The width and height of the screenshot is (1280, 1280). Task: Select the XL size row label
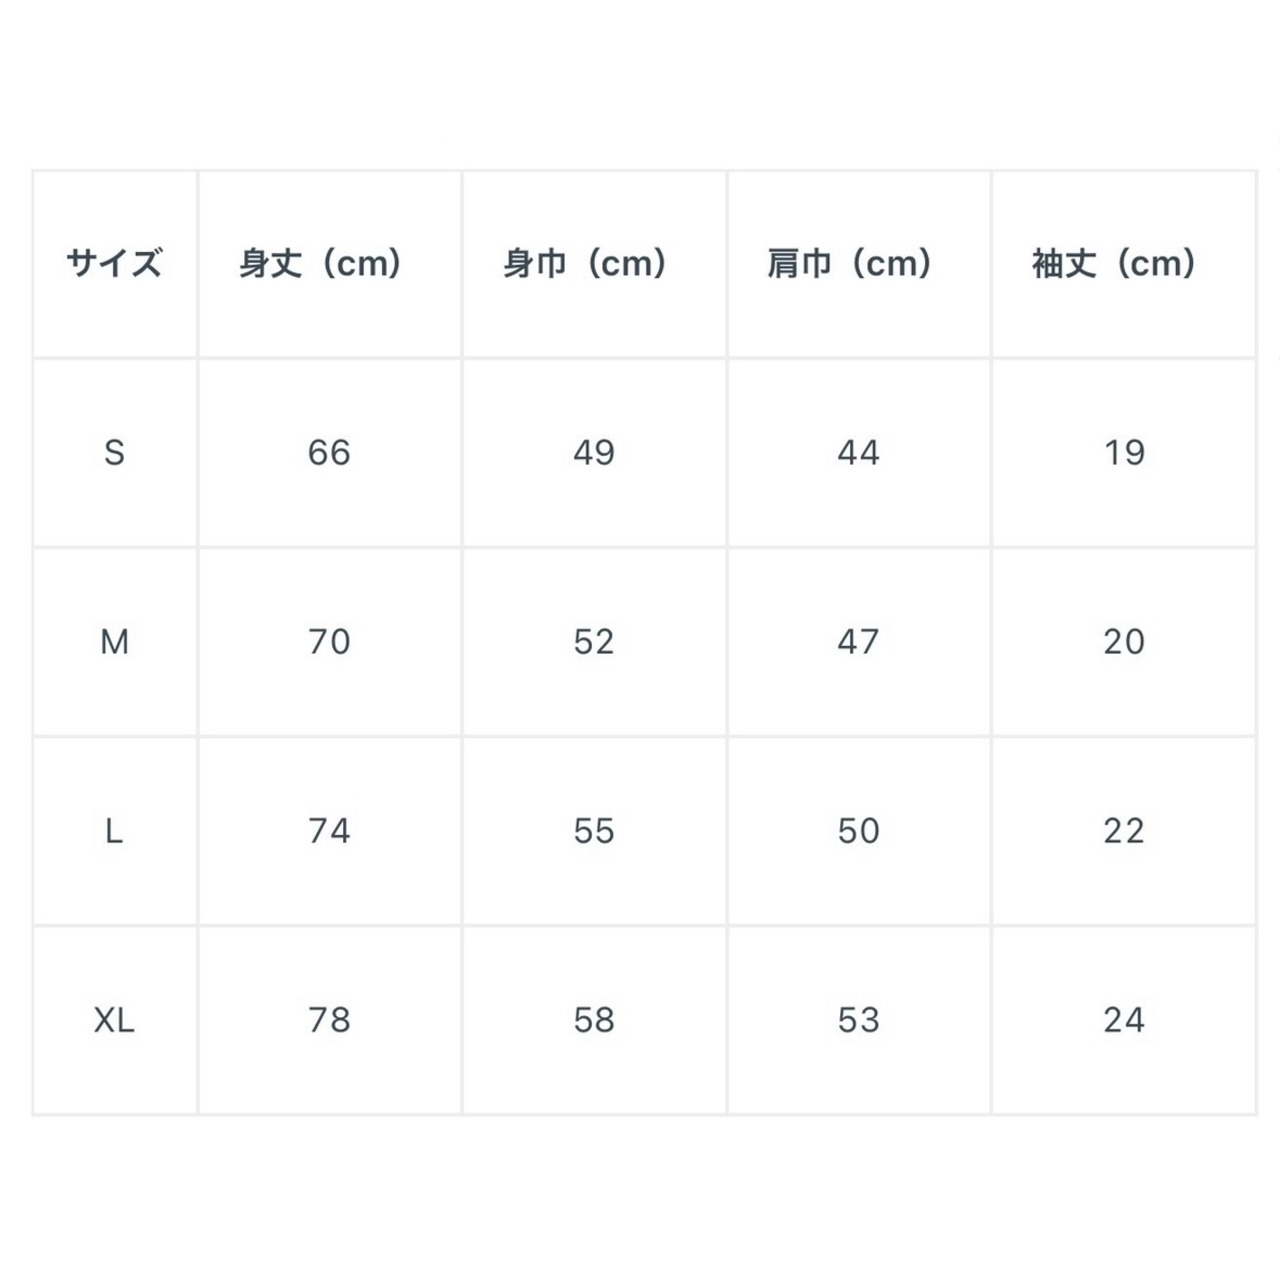114,1020
